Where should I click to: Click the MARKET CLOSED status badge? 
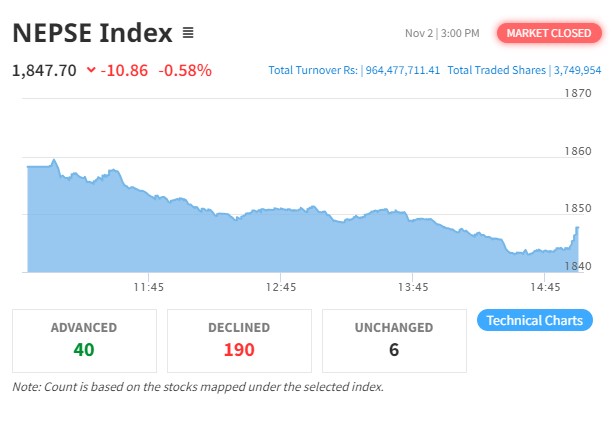(548, 33)
